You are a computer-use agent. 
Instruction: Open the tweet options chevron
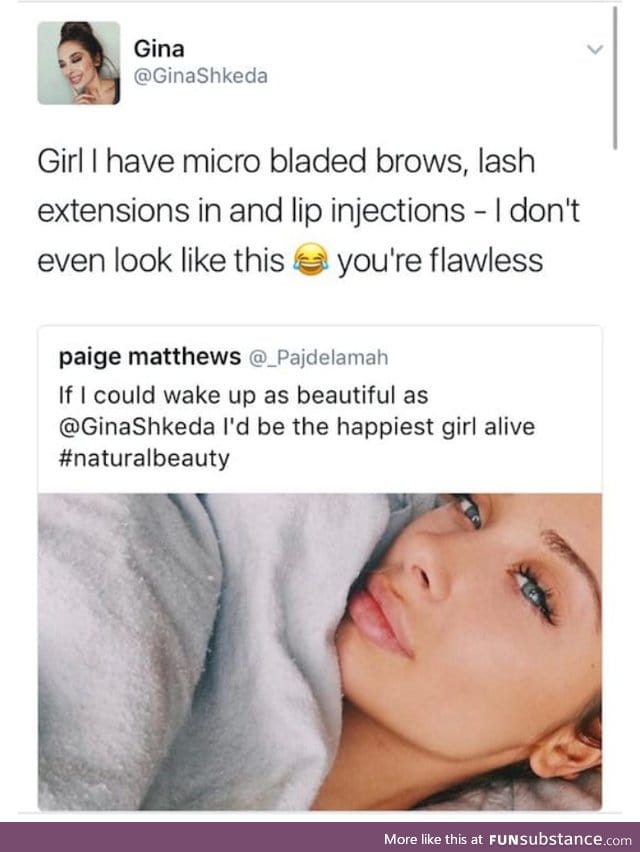pyautogui.click(x=597, y=47)
